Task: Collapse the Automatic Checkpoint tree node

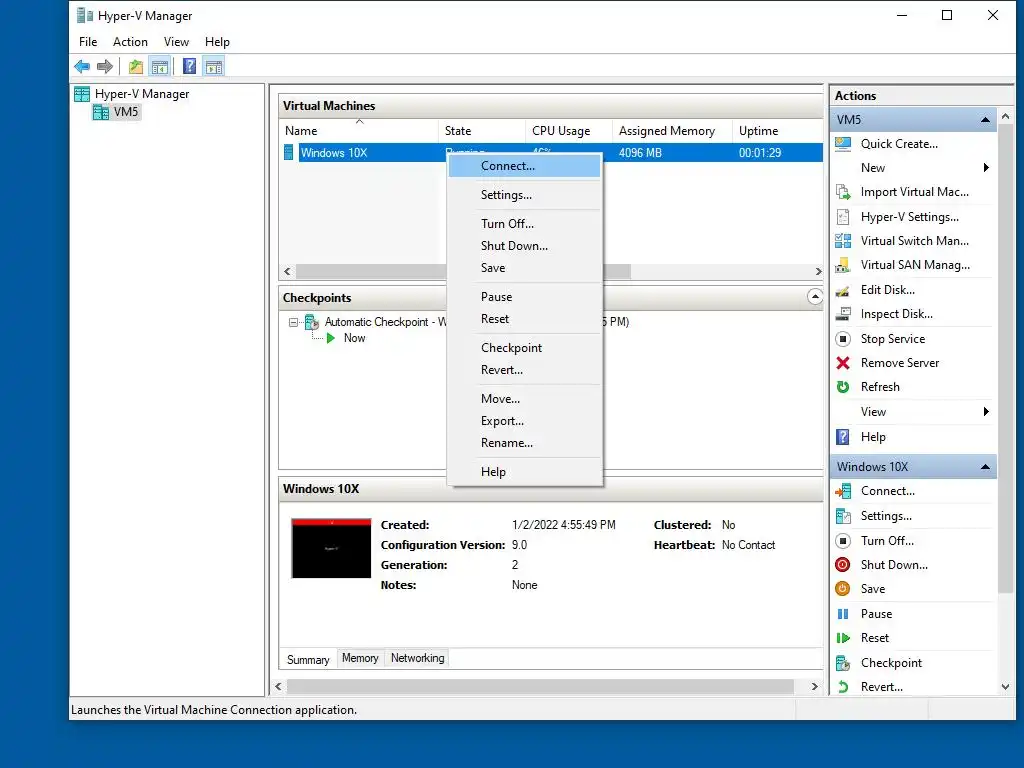Action: 293,322
